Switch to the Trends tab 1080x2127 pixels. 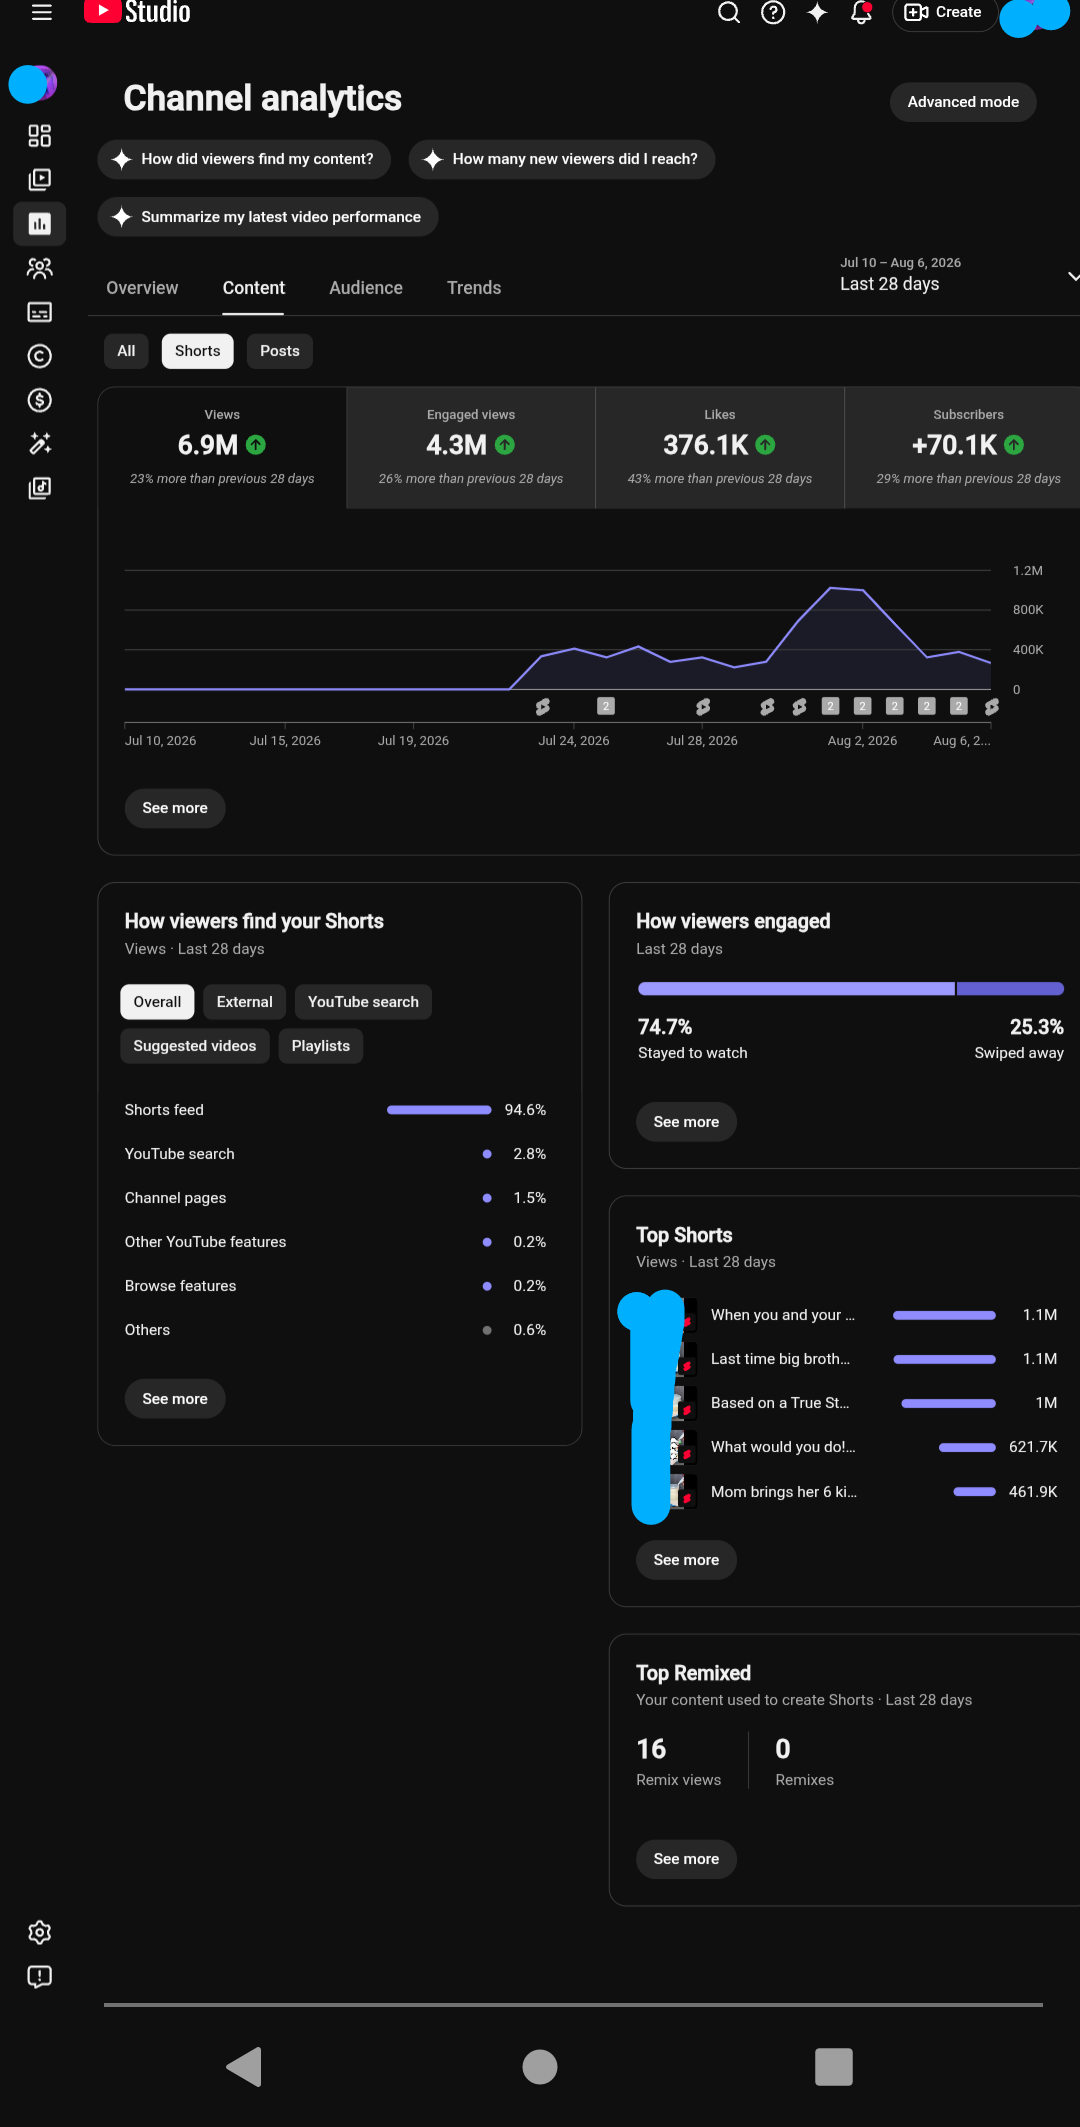pos(474,288)
